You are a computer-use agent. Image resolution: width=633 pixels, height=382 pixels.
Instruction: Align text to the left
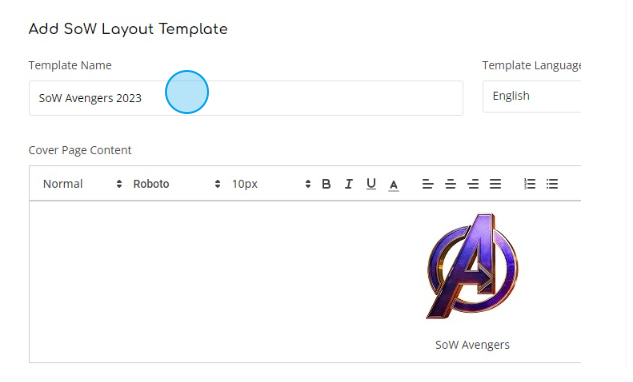pyautogui.click(x=428, y=184)
